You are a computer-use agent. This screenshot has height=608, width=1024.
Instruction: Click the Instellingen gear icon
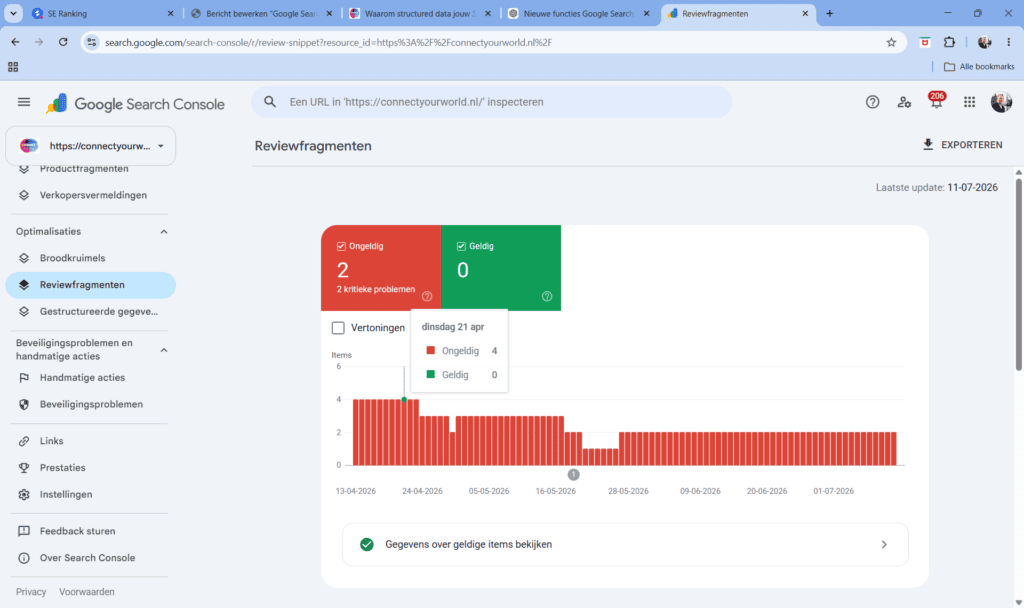click(x=24, y=494)
